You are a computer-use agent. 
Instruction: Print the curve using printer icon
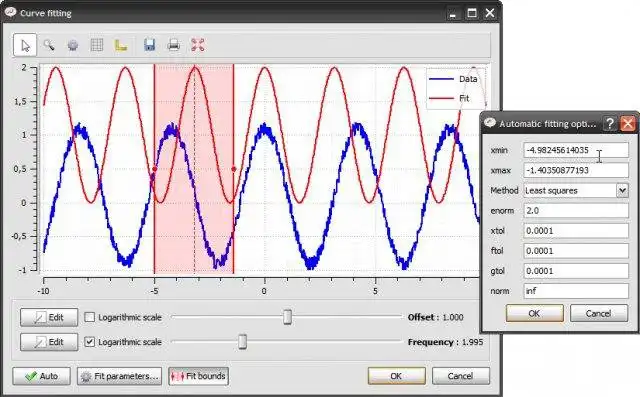[x=174, y=45]
